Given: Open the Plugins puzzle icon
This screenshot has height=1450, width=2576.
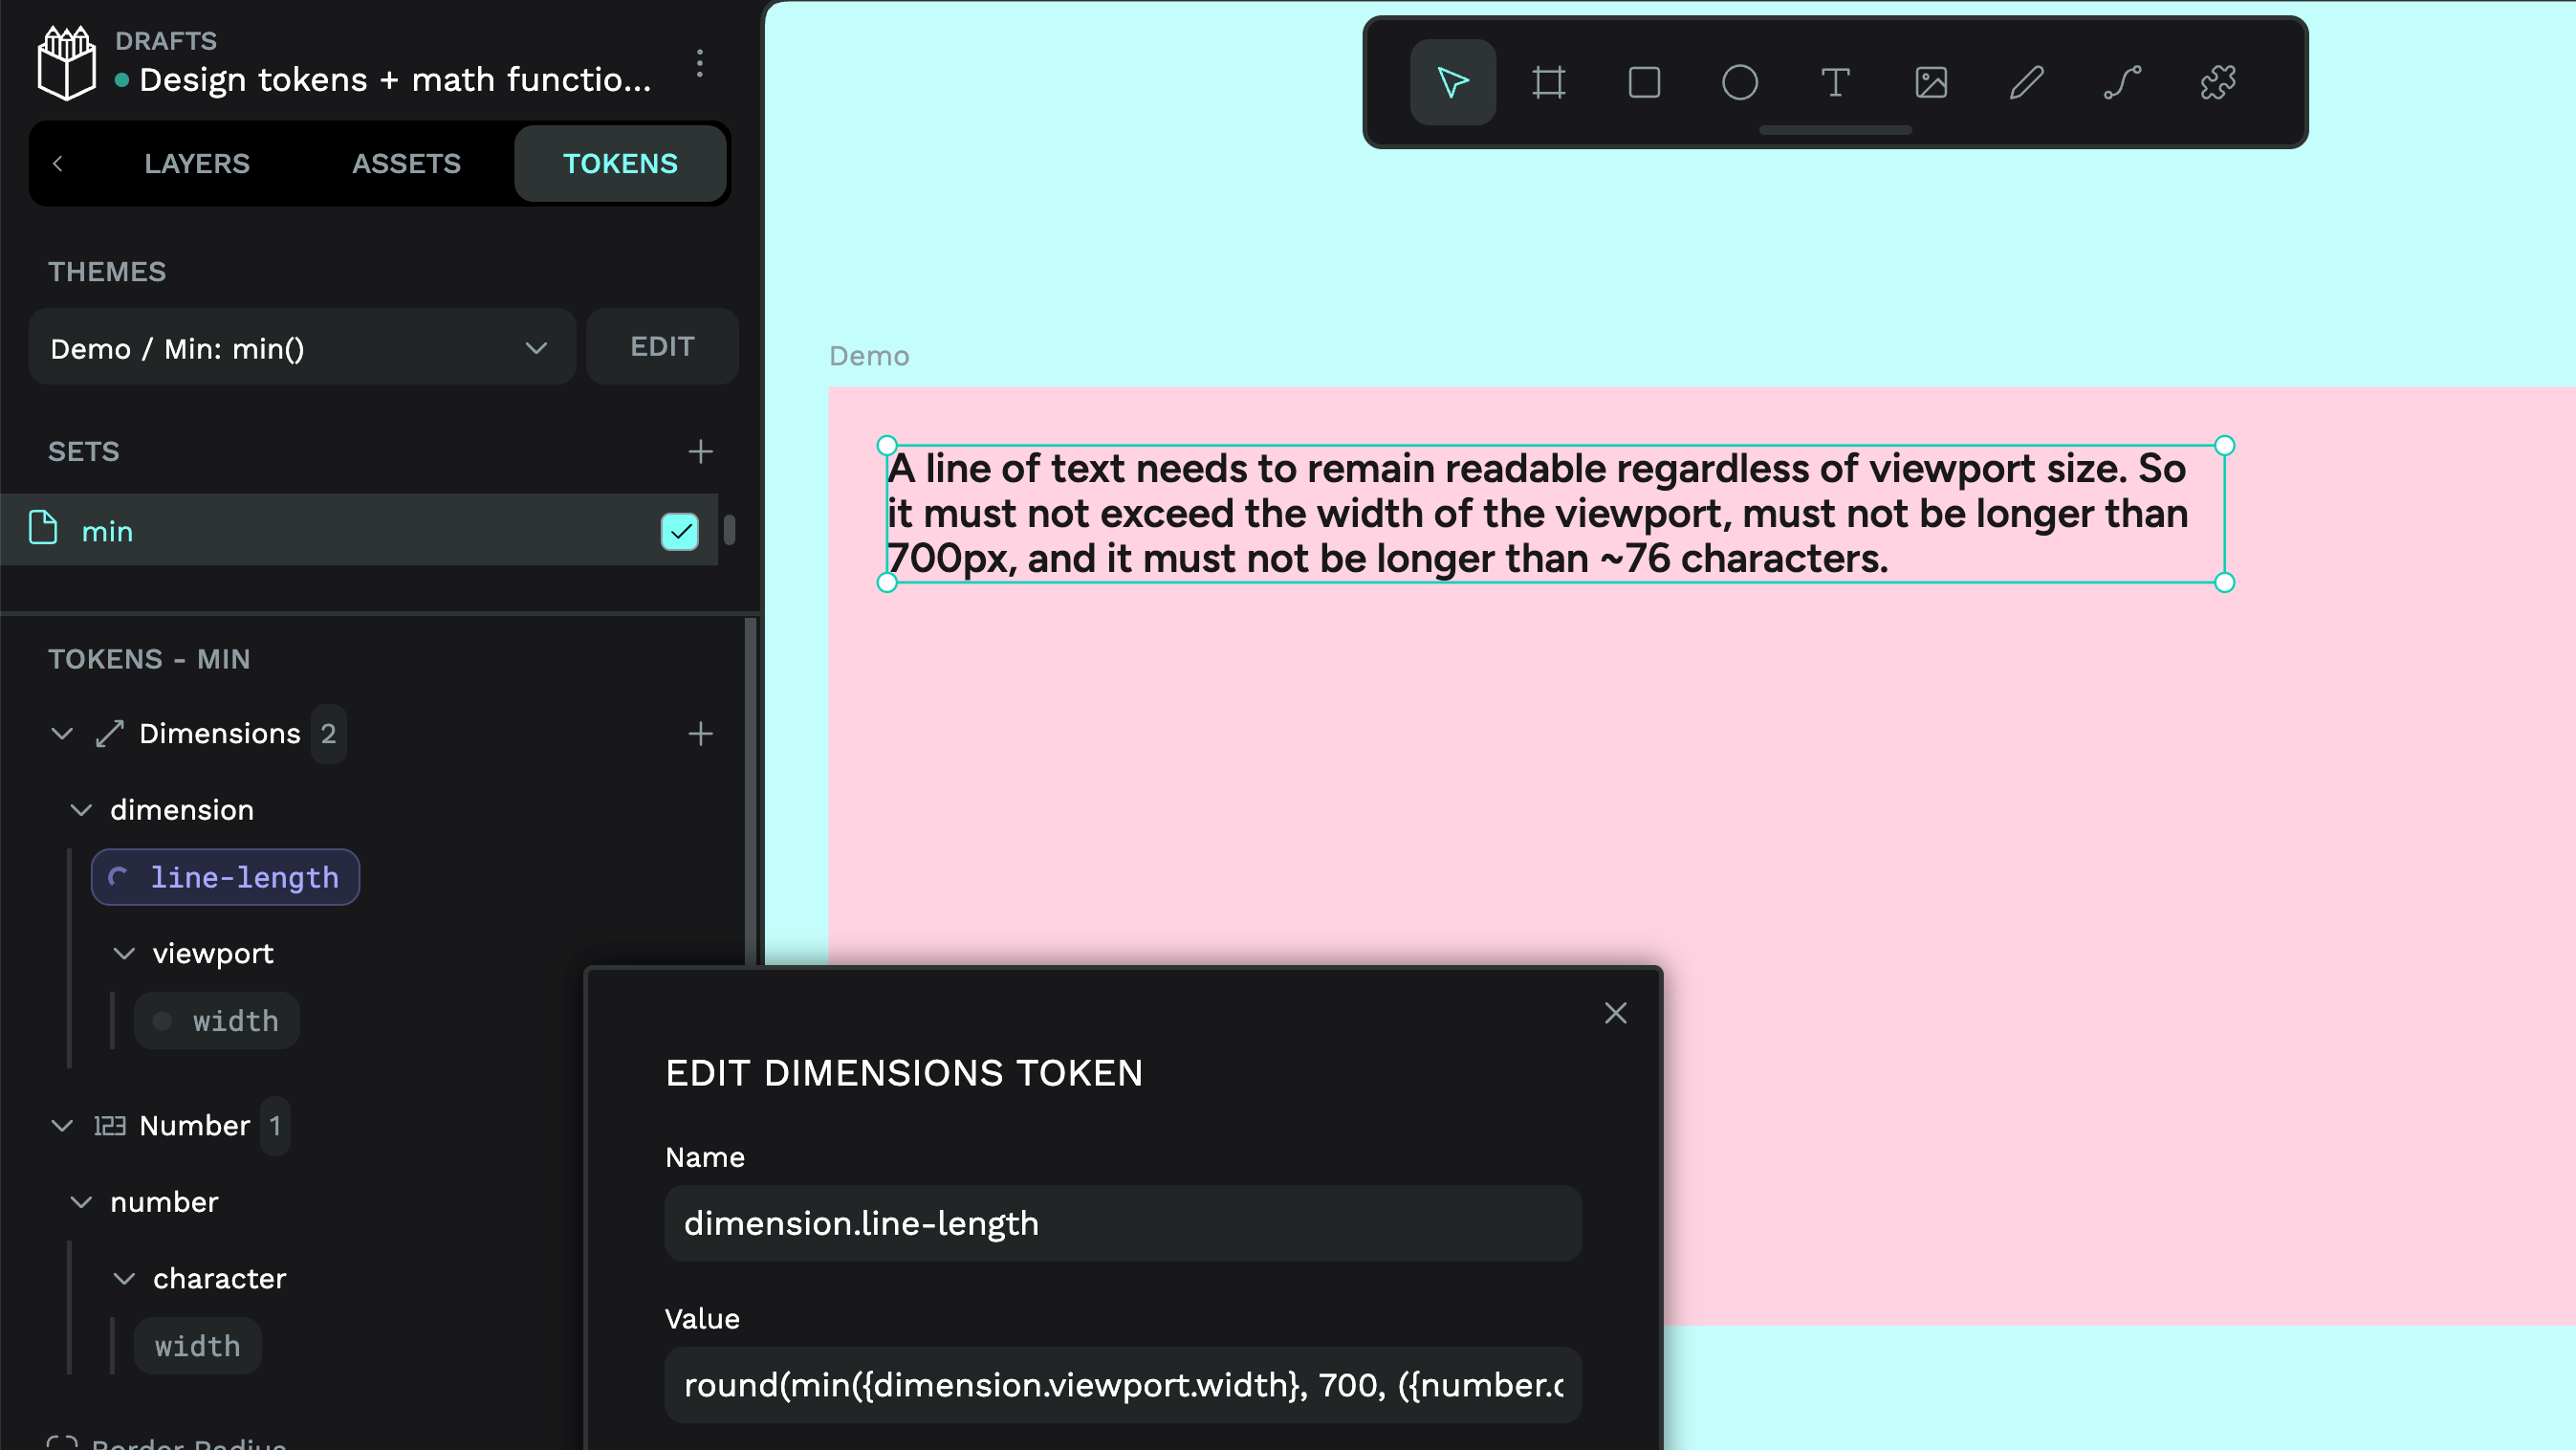Looking at the screenshot, I should coord(2218,82).
